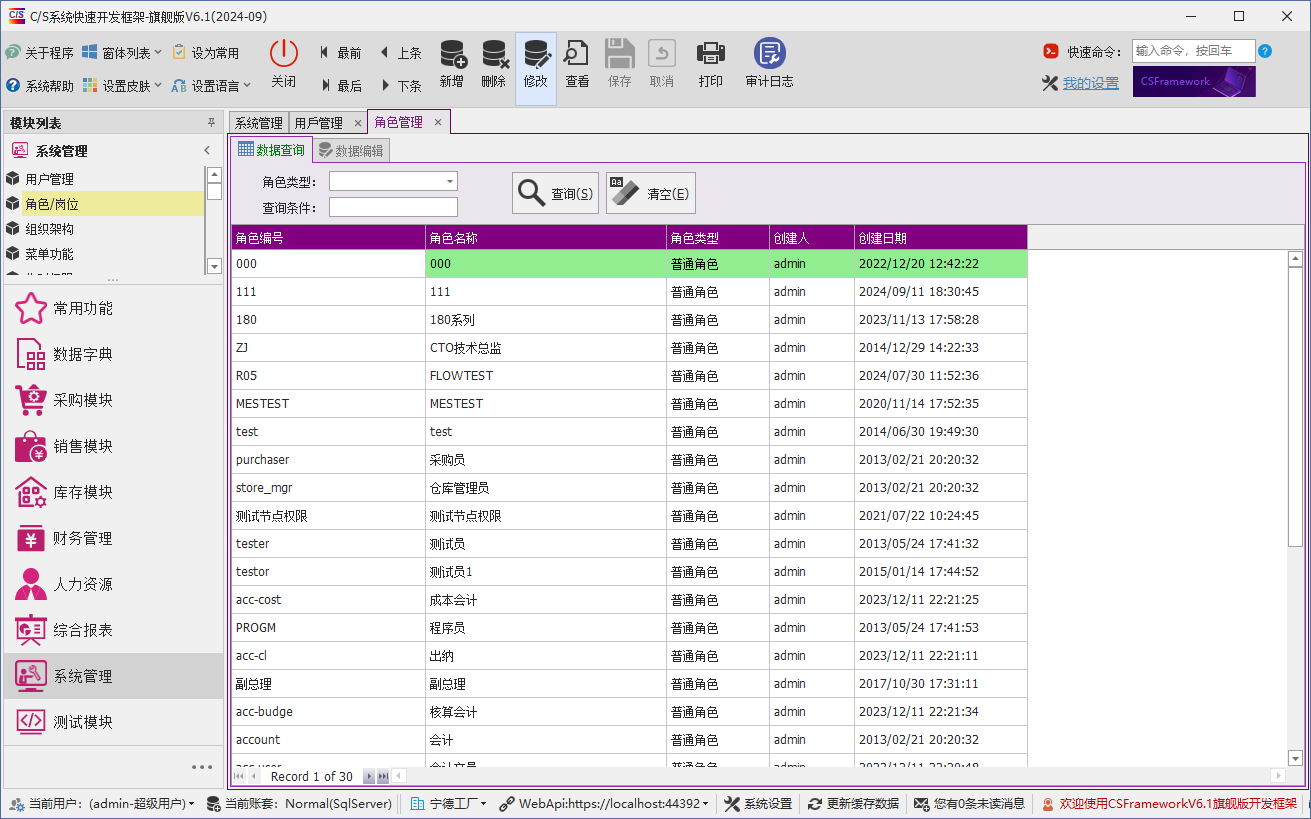Click 系统设置 in the status bar
This screenshot has height=819, width=1311.
coord(758,804)
